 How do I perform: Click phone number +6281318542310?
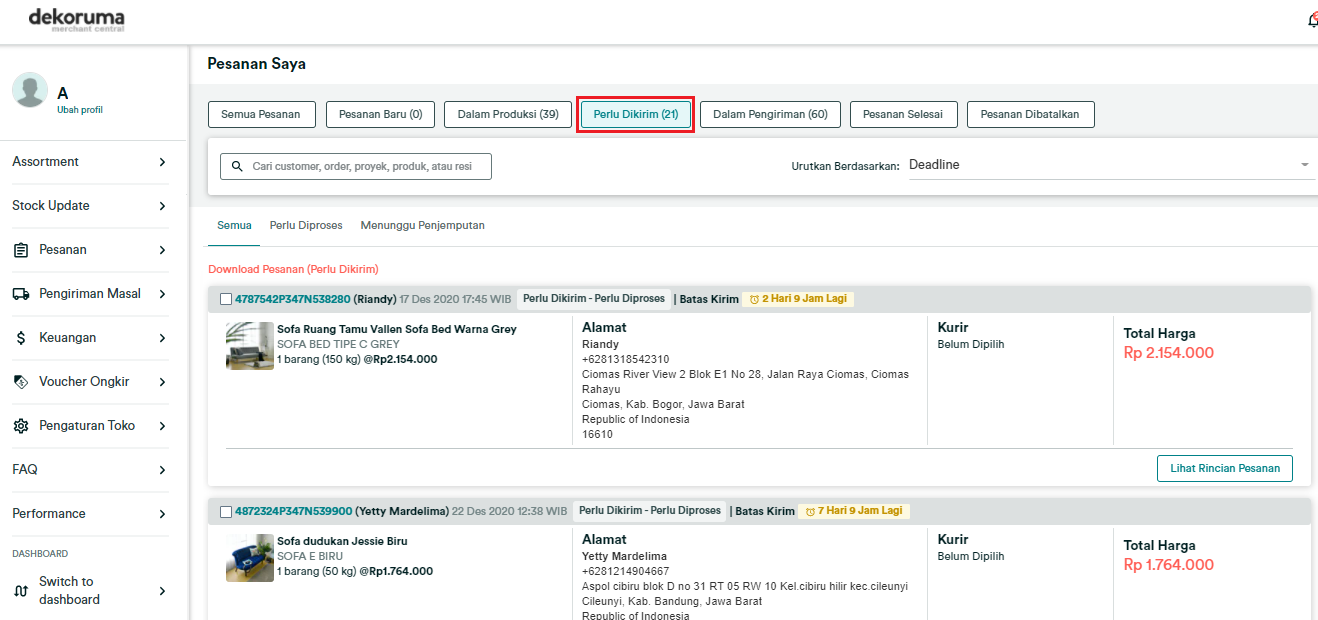pyautogui.click(x=626, y=360)
